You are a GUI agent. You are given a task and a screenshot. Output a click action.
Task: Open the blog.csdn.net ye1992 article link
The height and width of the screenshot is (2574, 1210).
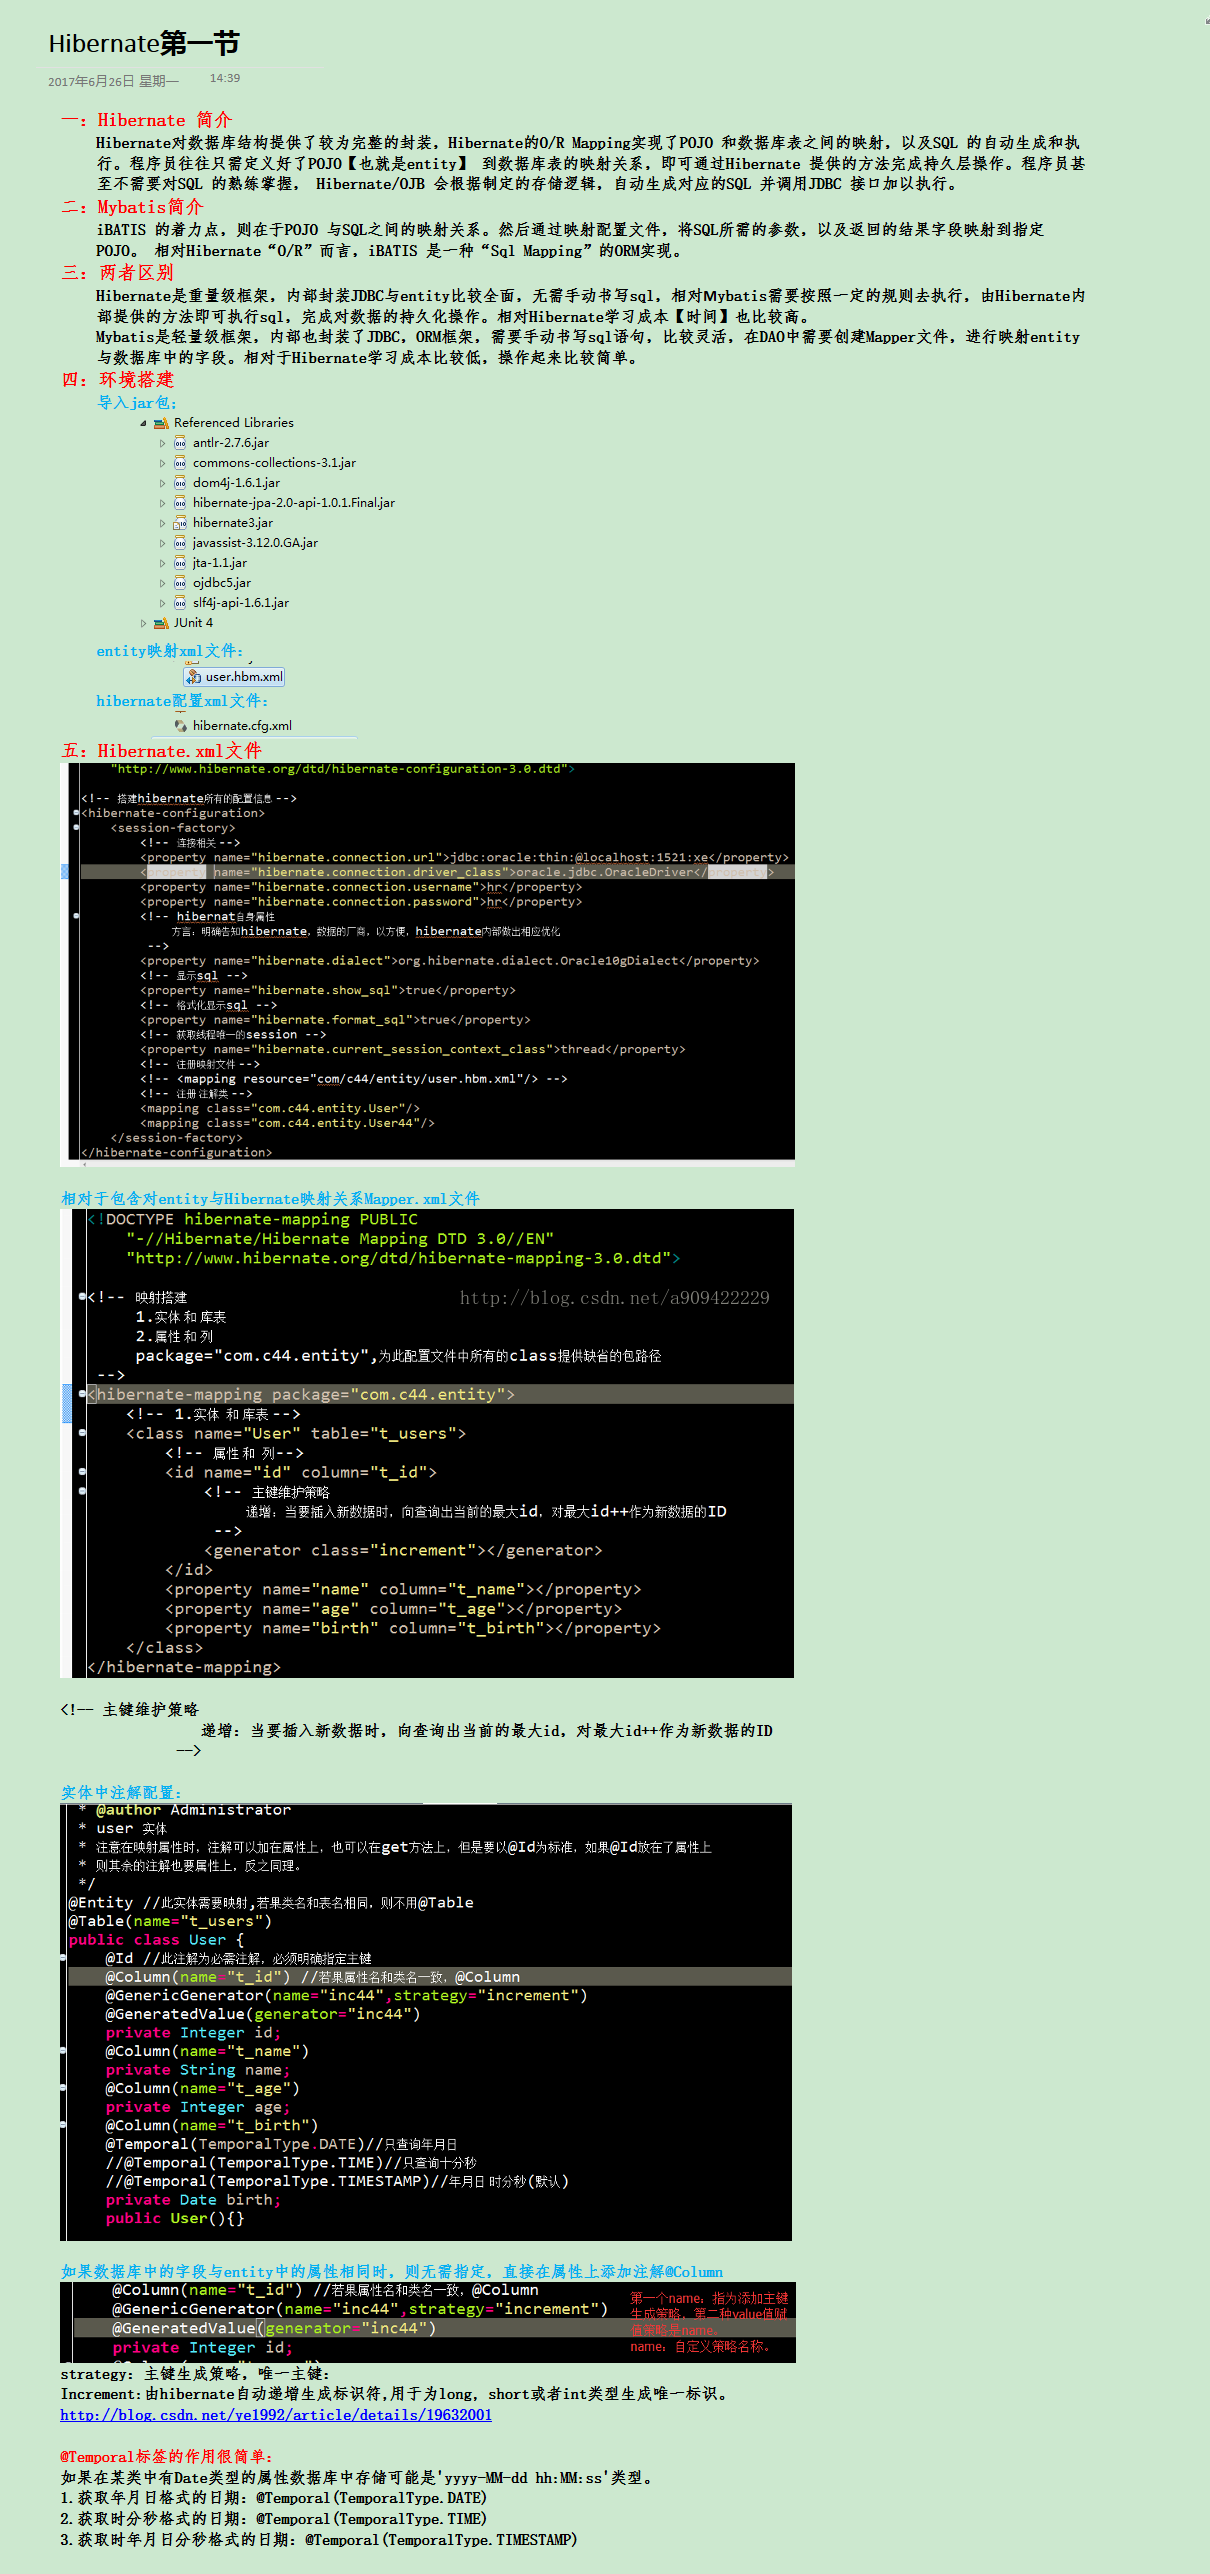(276, 2415)
